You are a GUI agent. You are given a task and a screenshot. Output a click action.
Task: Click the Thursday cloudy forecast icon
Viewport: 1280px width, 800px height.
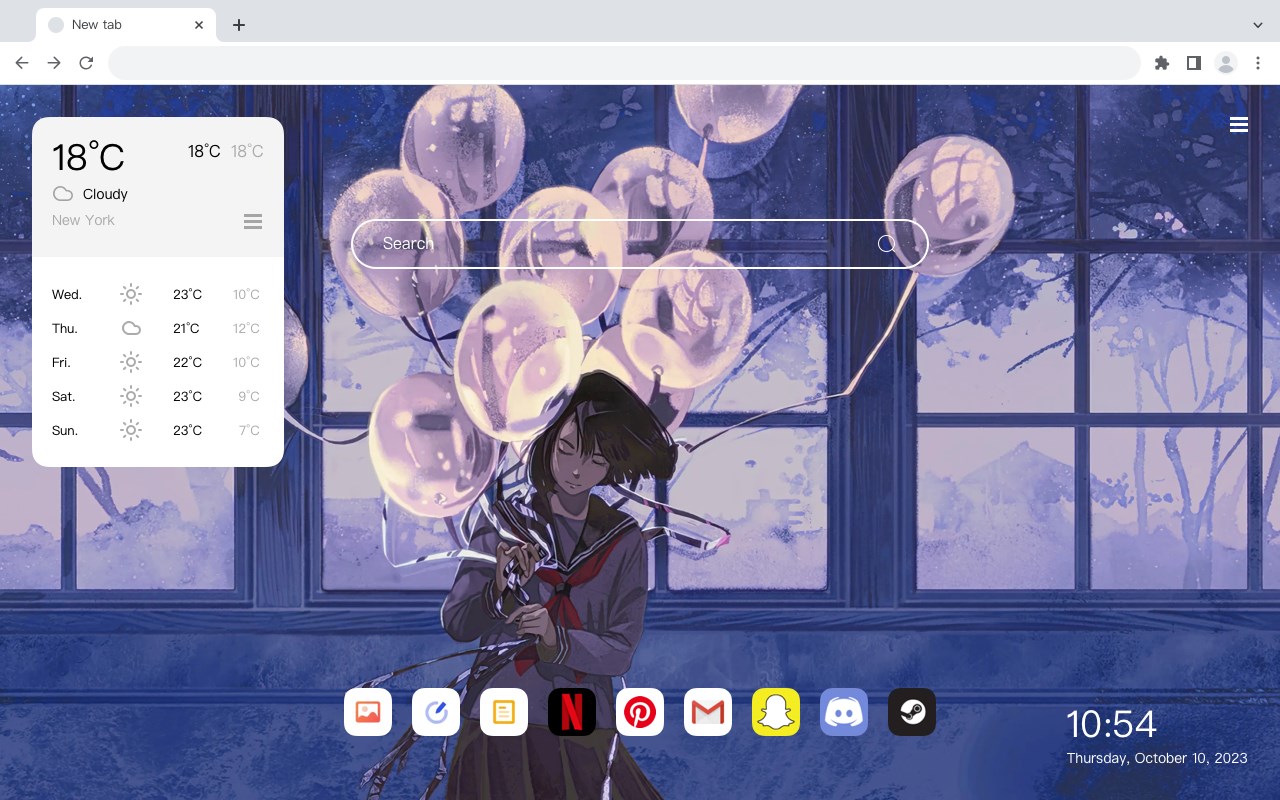(131, 328)
